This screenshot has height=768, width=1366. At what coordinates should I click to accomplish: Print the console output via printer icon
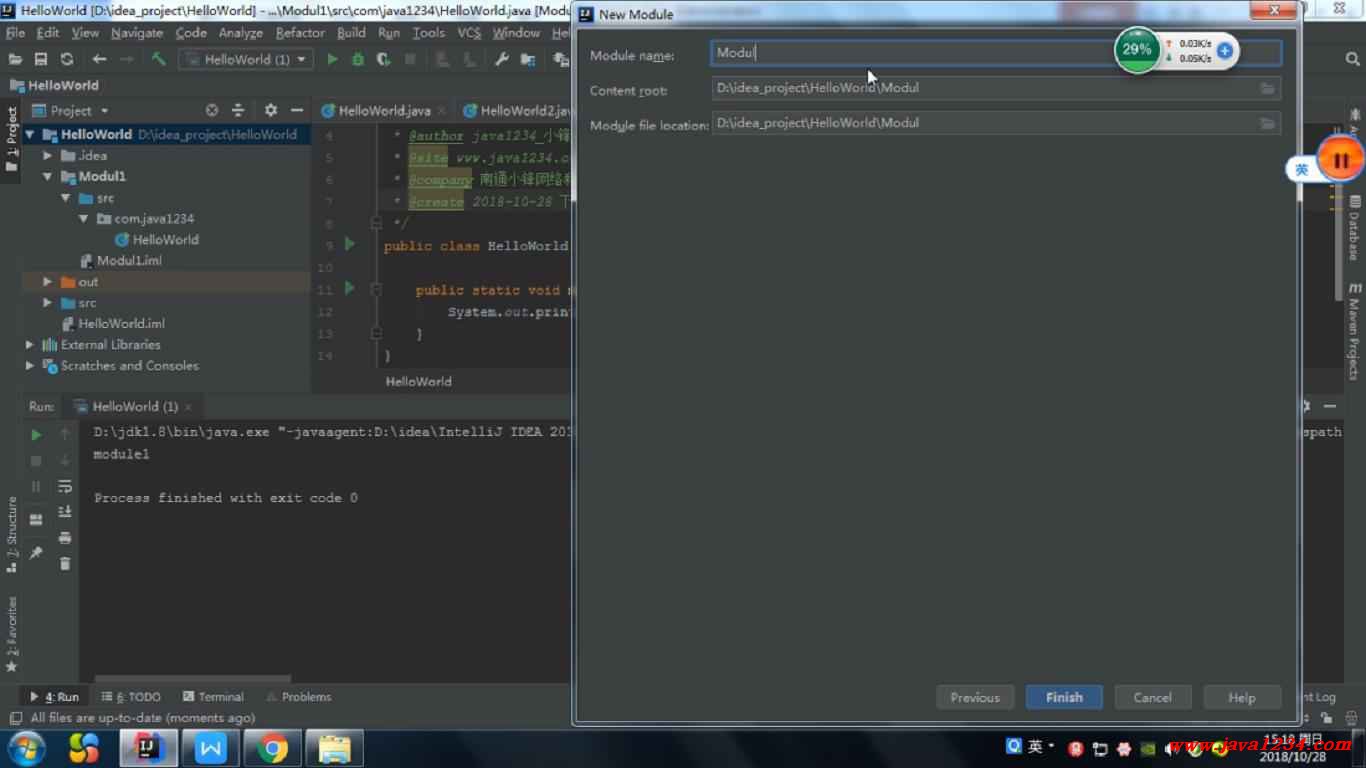(x=65, y=538)
